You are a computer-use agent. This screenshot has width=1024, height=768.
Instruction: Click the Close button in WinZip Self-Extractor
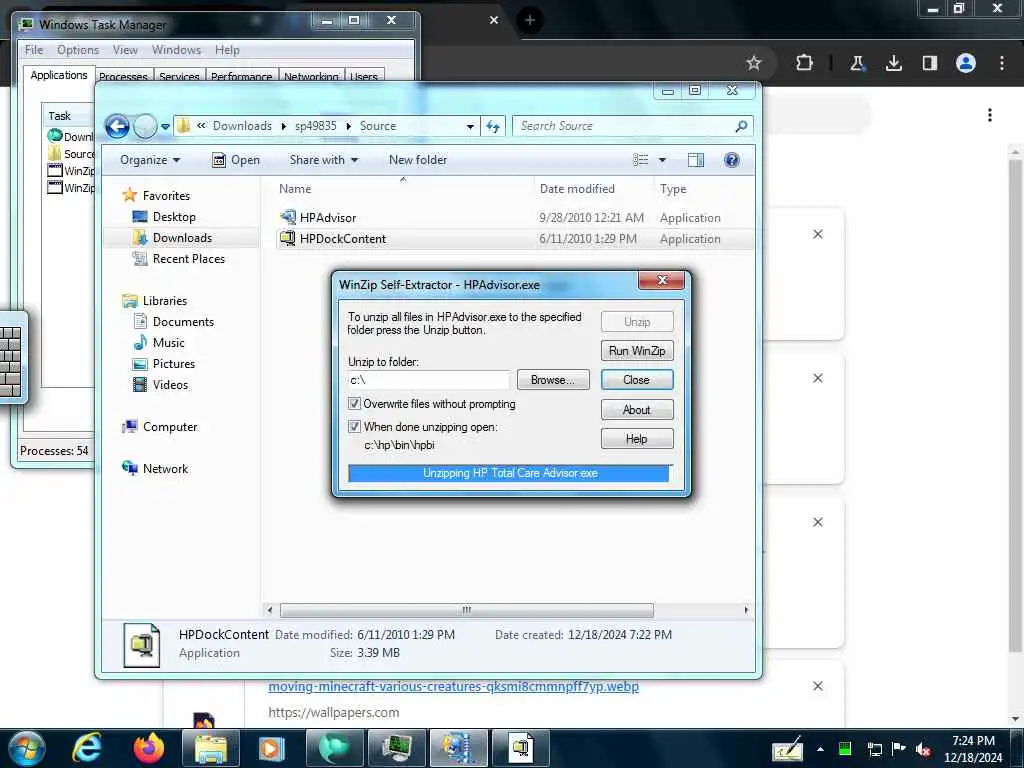637,380
